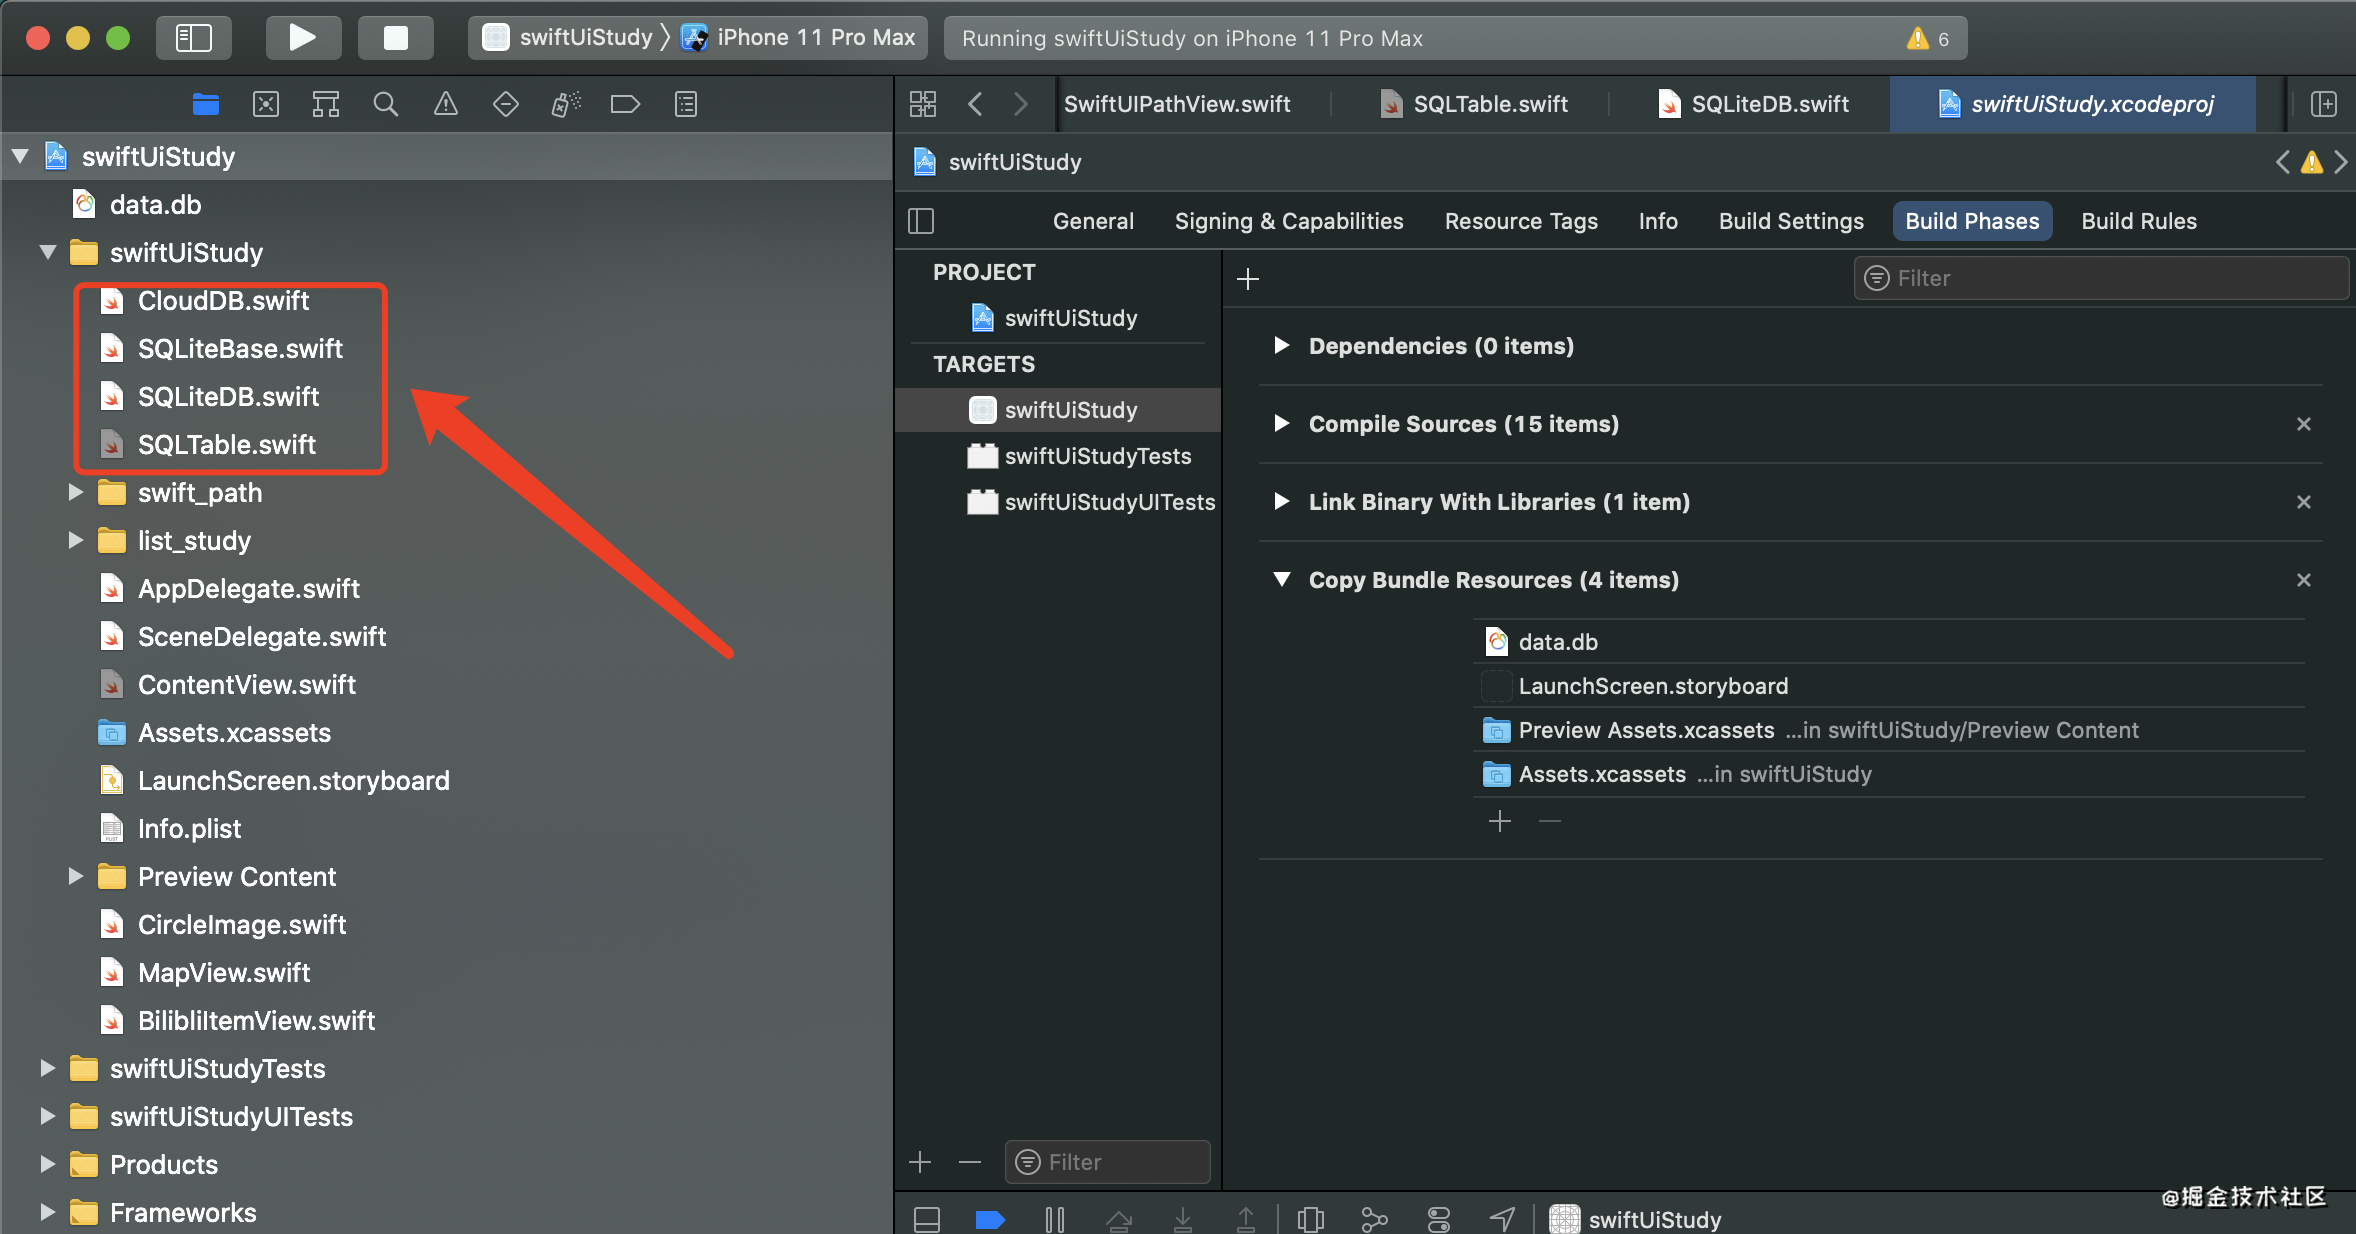Image resolution: width=2356 pixels, height=1234 pixels.
Task: Switch to SQLTable.swift editor tab
Action: [1473, 104]
